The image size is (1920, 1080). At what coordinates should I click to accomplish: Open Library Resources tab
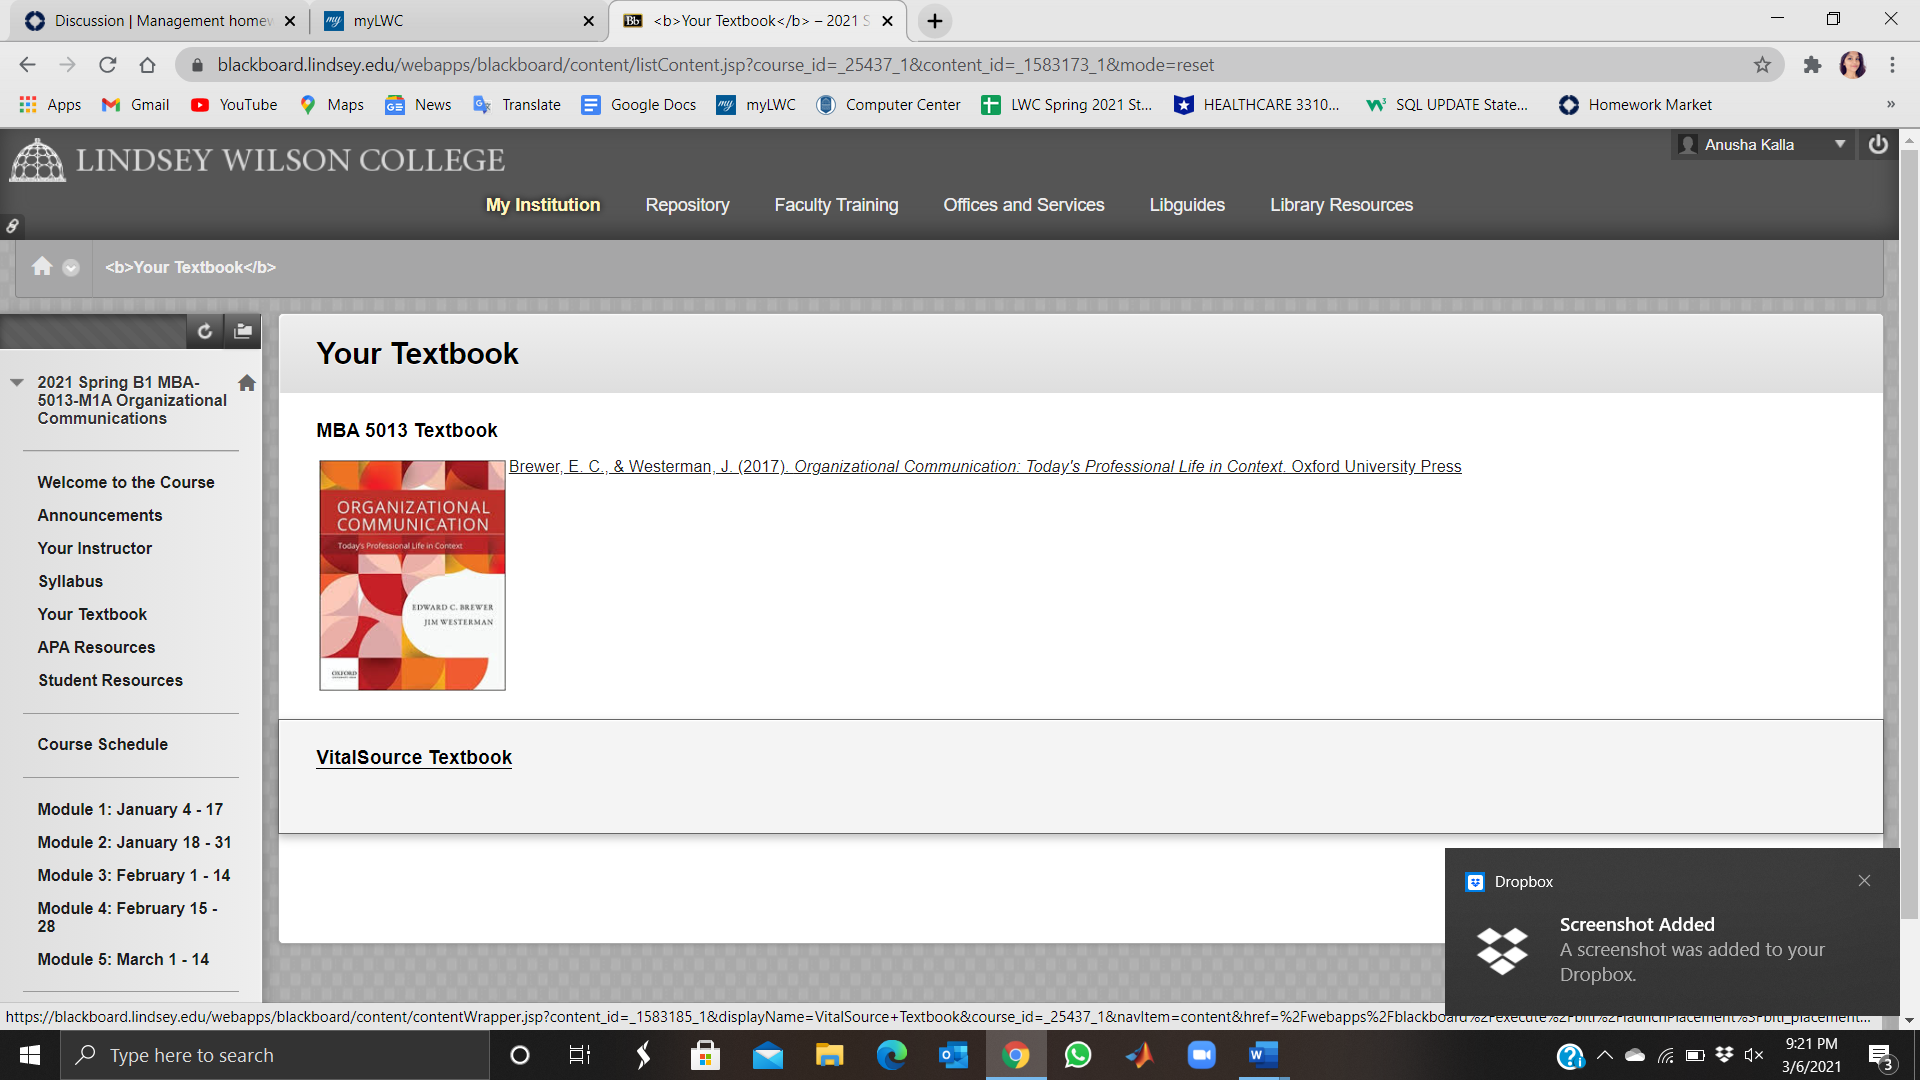tap(1341, 205)
